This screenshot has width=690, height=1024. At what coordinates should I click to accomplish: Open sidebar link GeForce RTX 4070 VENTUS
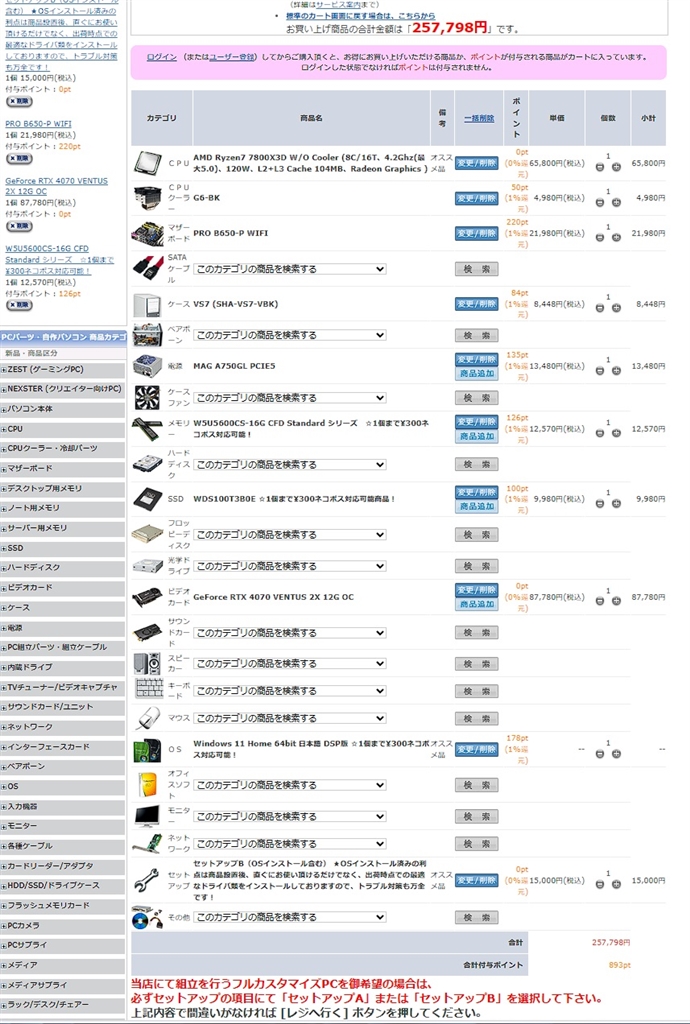coord(57,186)
